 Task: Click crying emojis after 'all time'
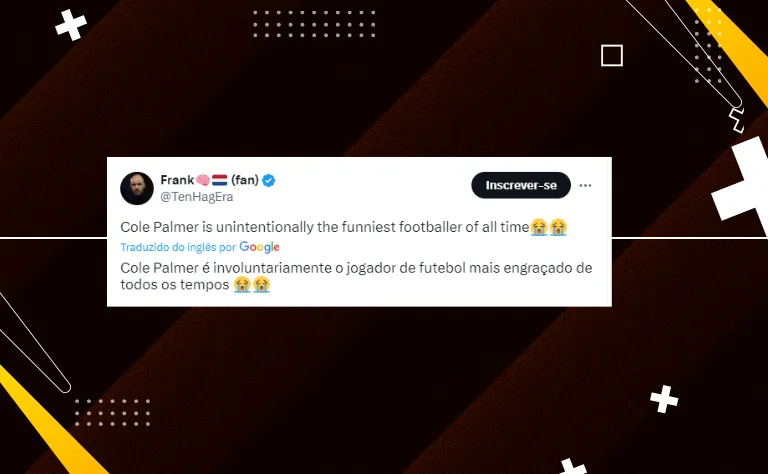pos(549,227)
